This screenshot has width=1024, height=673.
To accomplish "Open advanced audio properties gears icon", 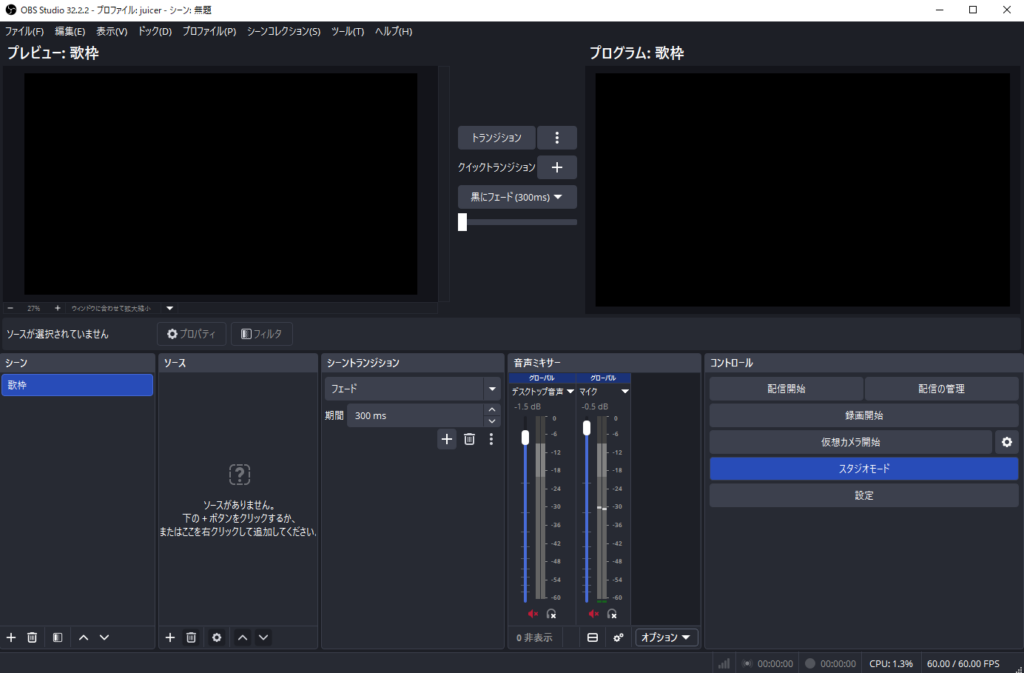I will coord(618,637).
